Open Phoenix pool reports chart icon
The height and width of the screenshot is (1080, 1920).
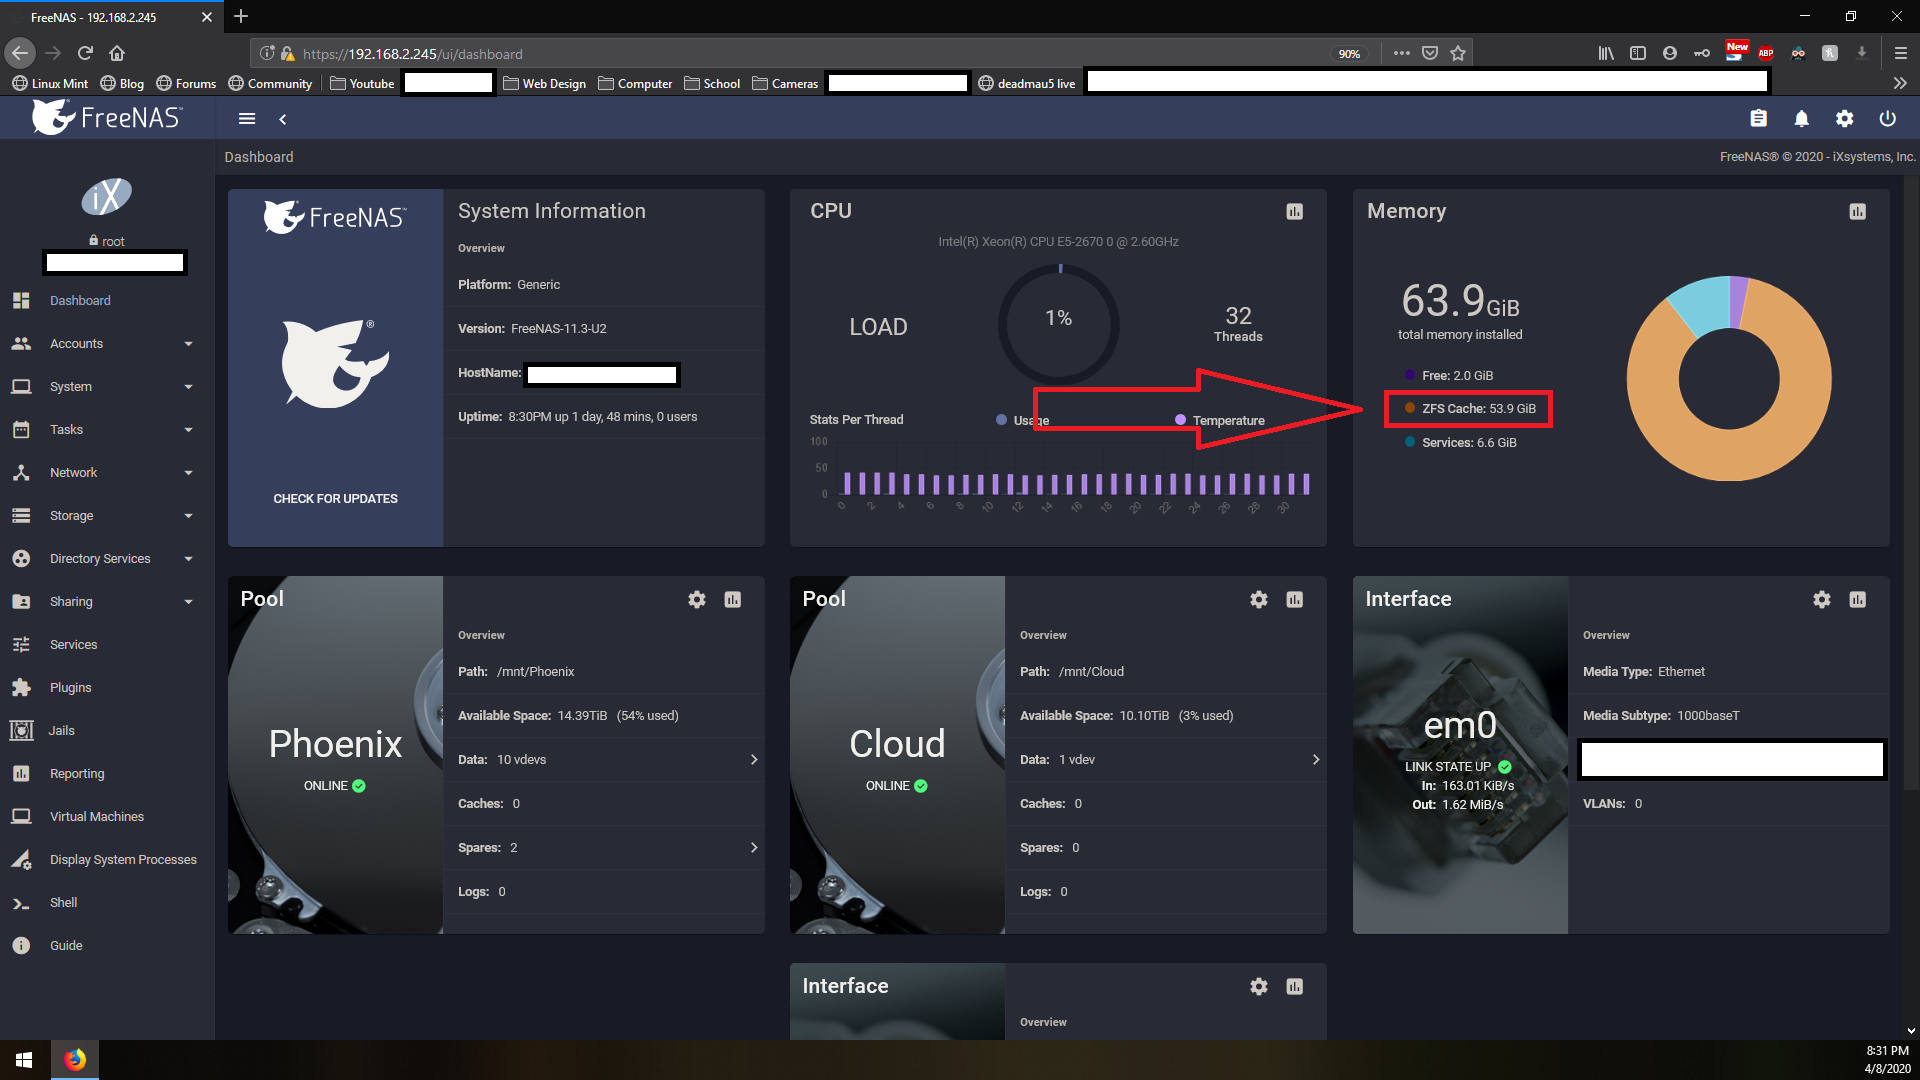(733, 599)
